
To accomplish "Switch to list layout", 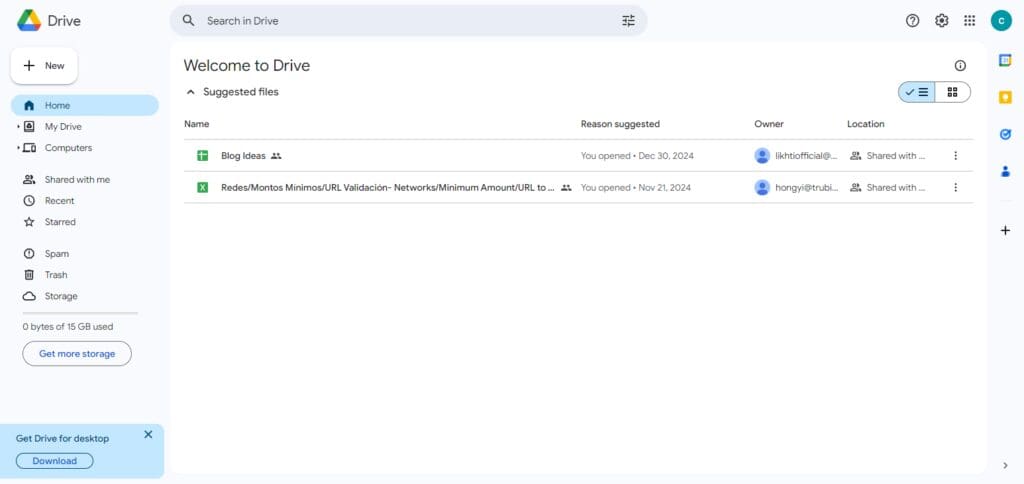I will pos(917,92).
